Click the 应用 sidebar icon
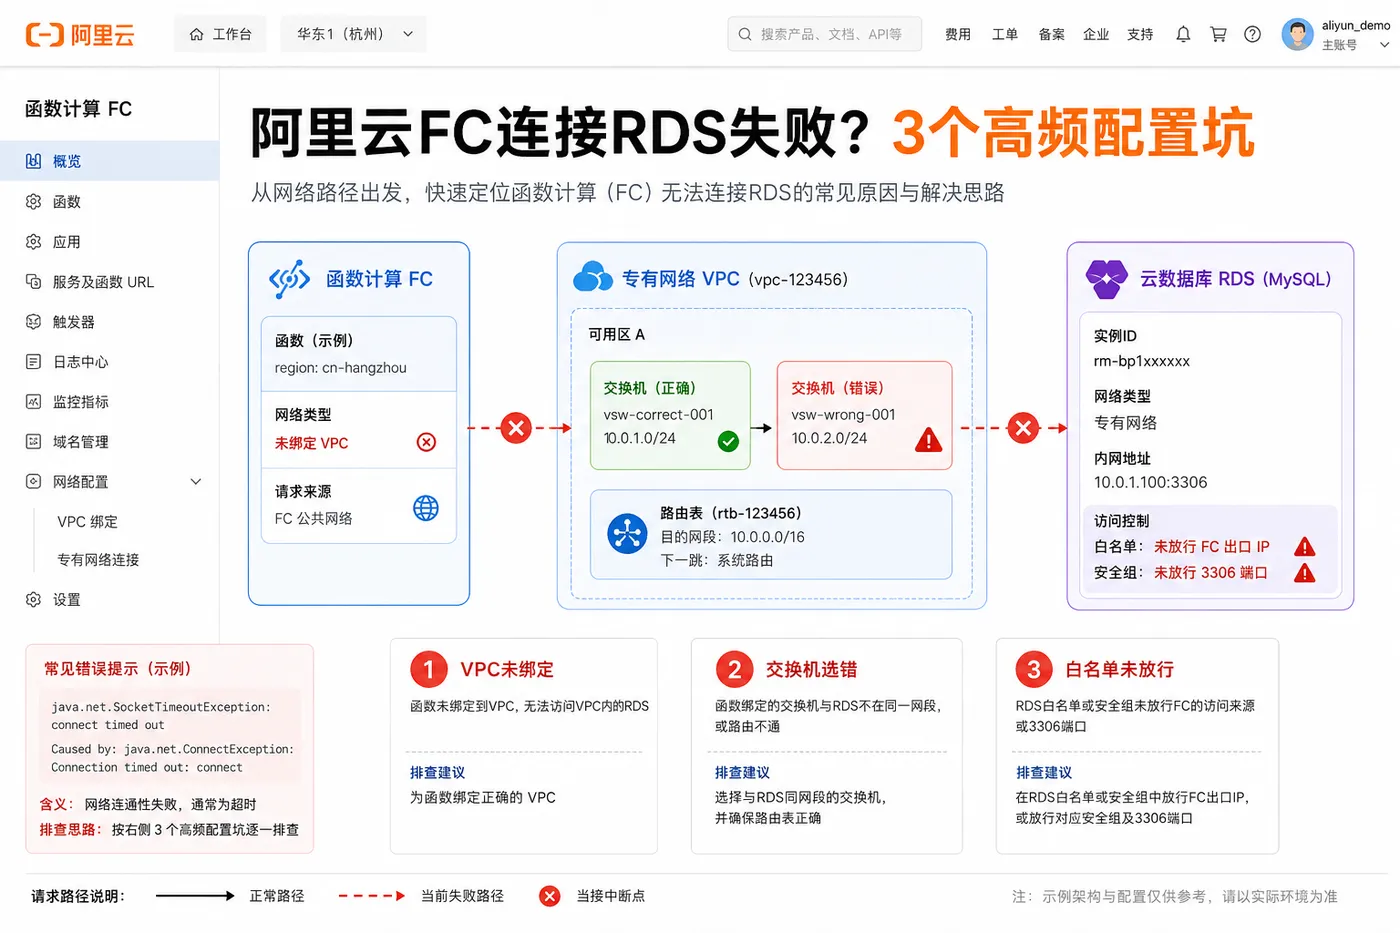The height and width of the screenshot is (933, 1400). 33,241
